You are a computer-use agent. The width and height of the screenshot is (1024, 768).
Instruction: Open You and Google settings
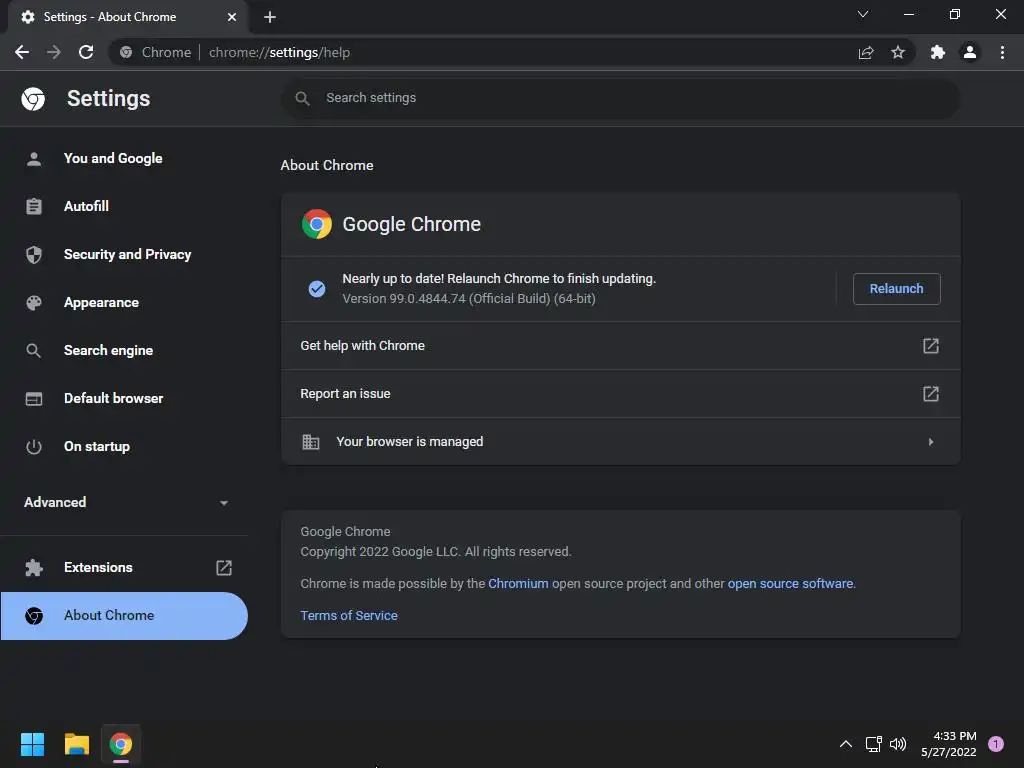point(124,159)
